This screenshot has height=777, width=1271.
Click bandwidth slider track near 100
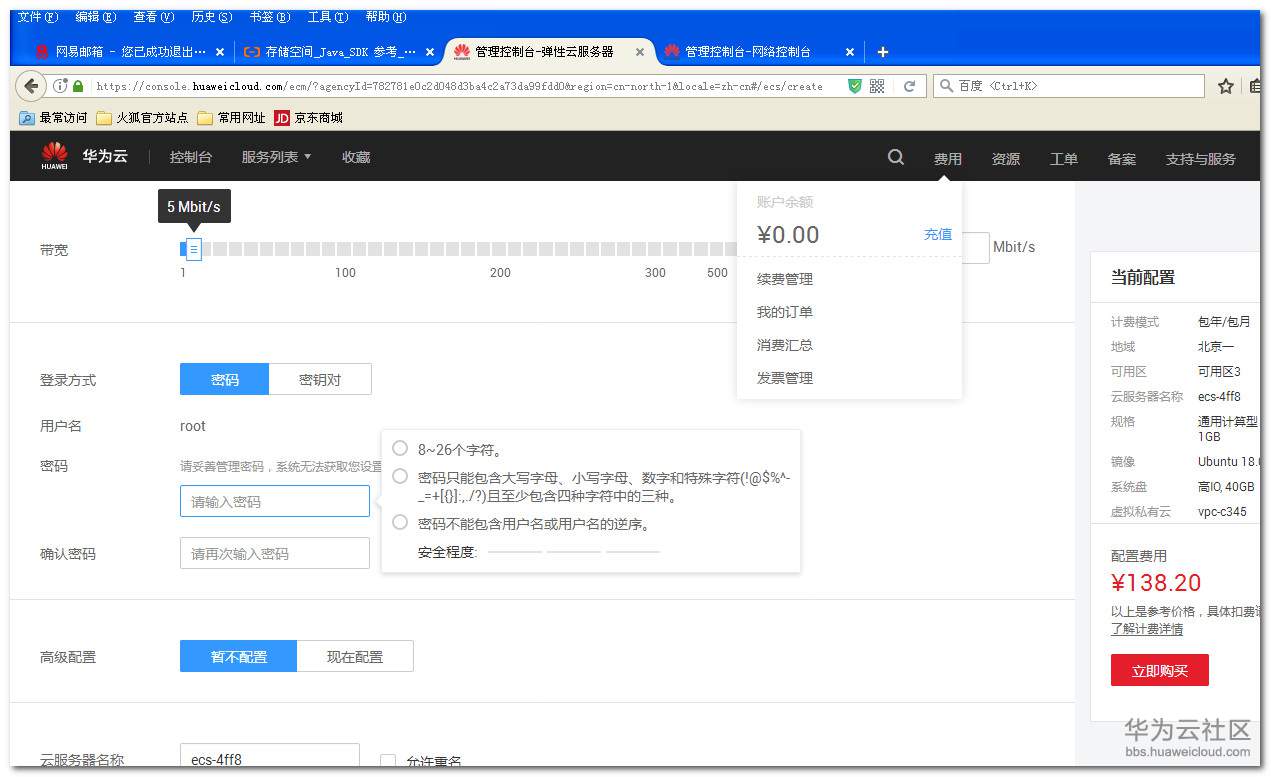[x=345, y=249]
